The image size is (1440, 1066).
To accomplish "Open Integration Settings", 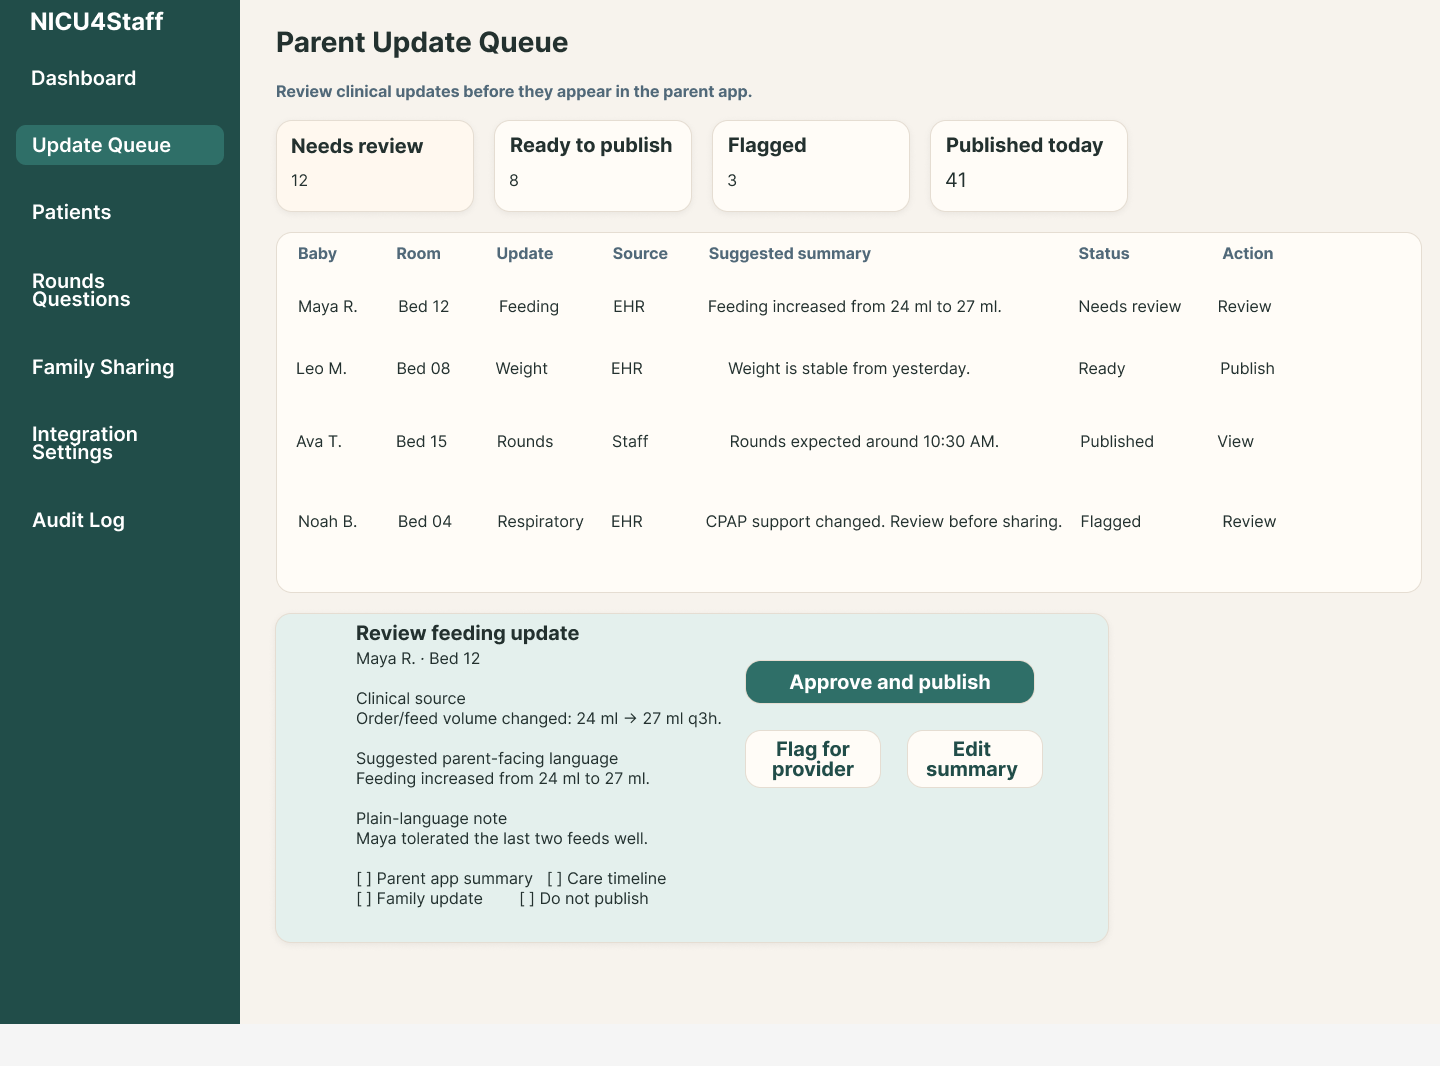I will point(85,443).
